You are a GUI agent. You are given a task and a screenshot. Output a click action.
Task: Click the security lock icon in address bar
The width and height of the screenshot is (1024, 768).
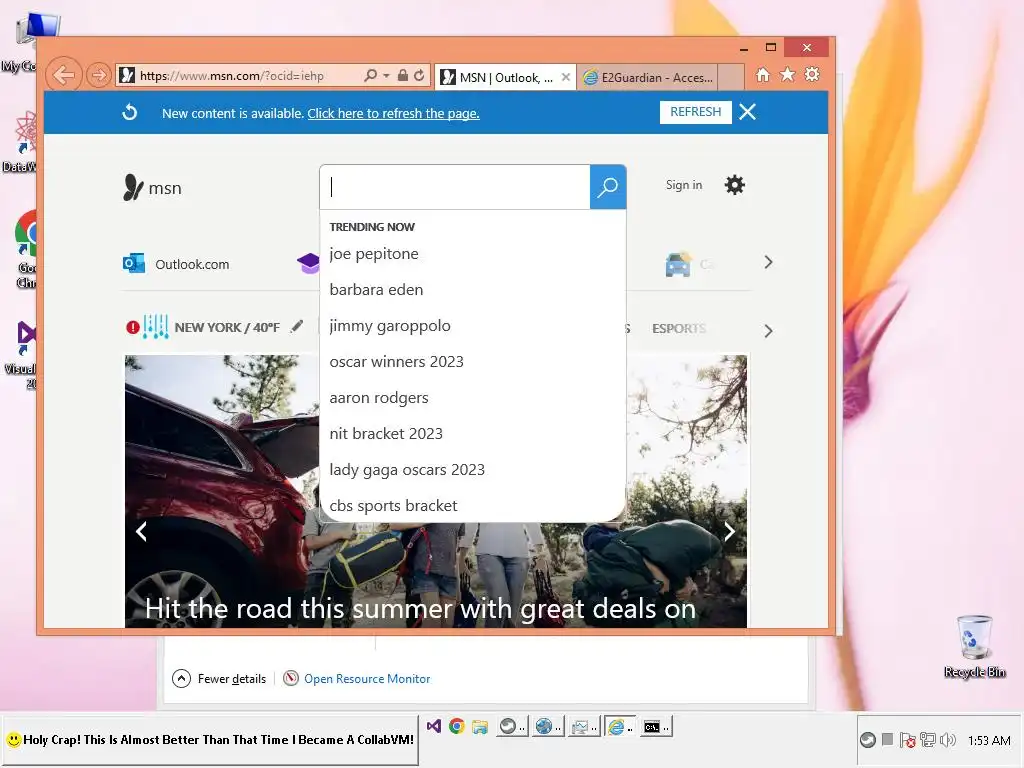pyautogui.click(x=403, y=75)
